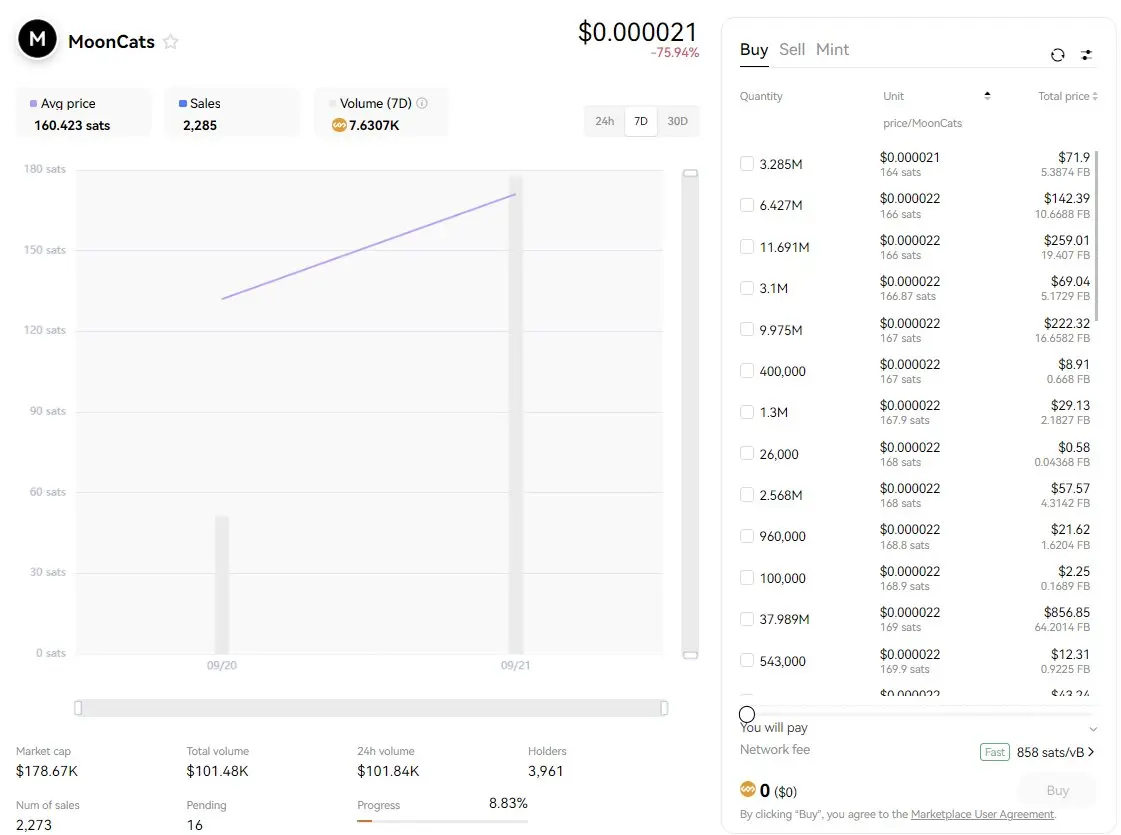Image resolution: width=1121 pixels, height=835 pixels.
Task: Click the MoonCats round logo
Action: (x=37, y=39)
